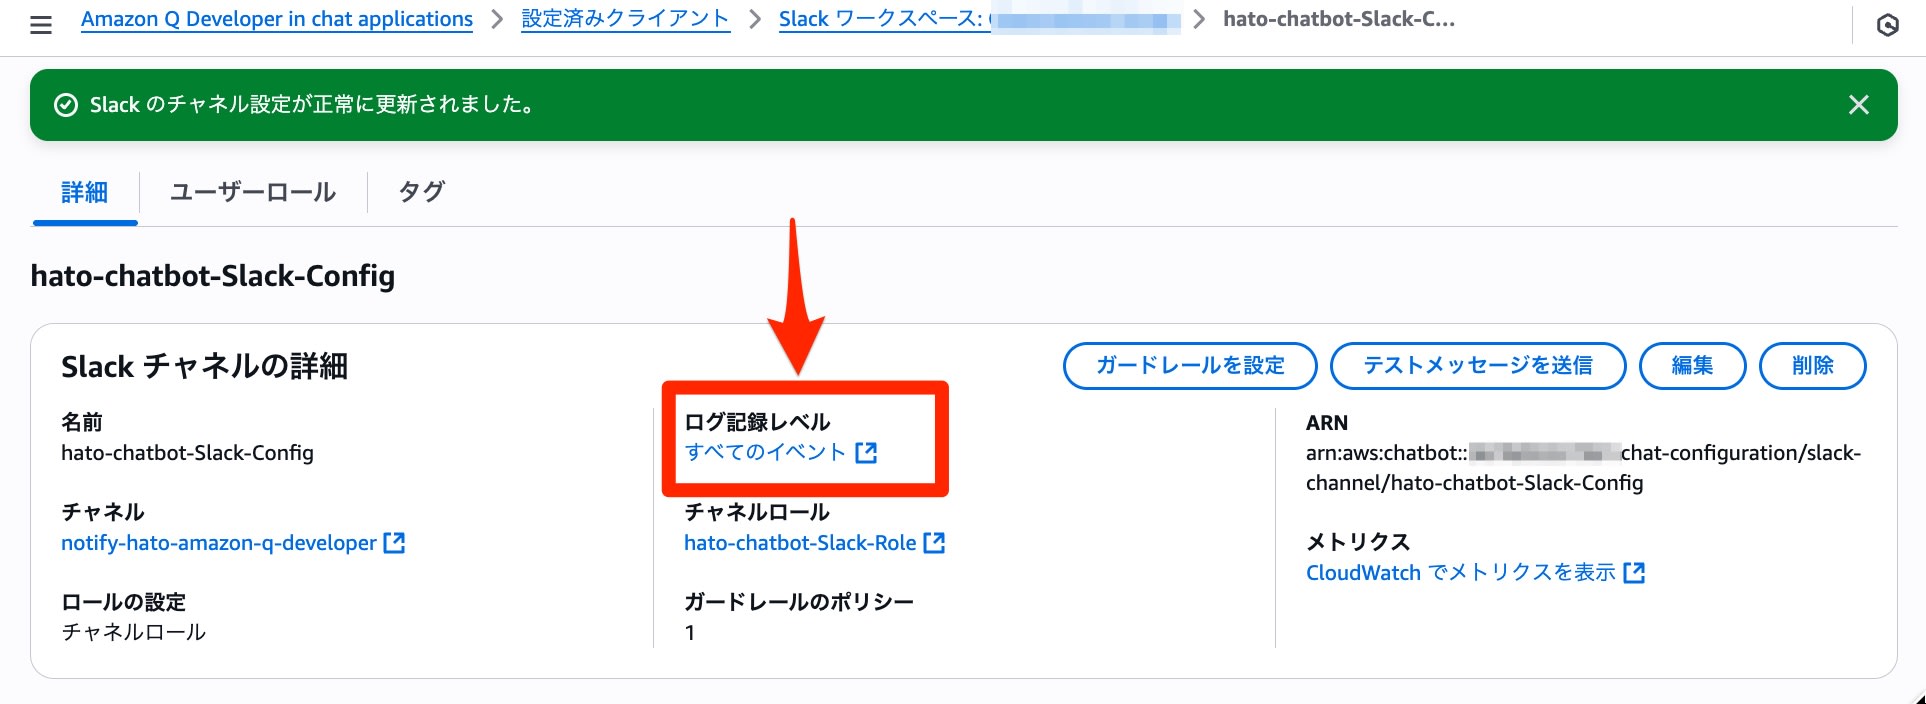The width and height of the screenshot is (1926, 704).
Task: Click external-link icon beside notify-hato-amazon-q-developer
Action: pos(395,543)
